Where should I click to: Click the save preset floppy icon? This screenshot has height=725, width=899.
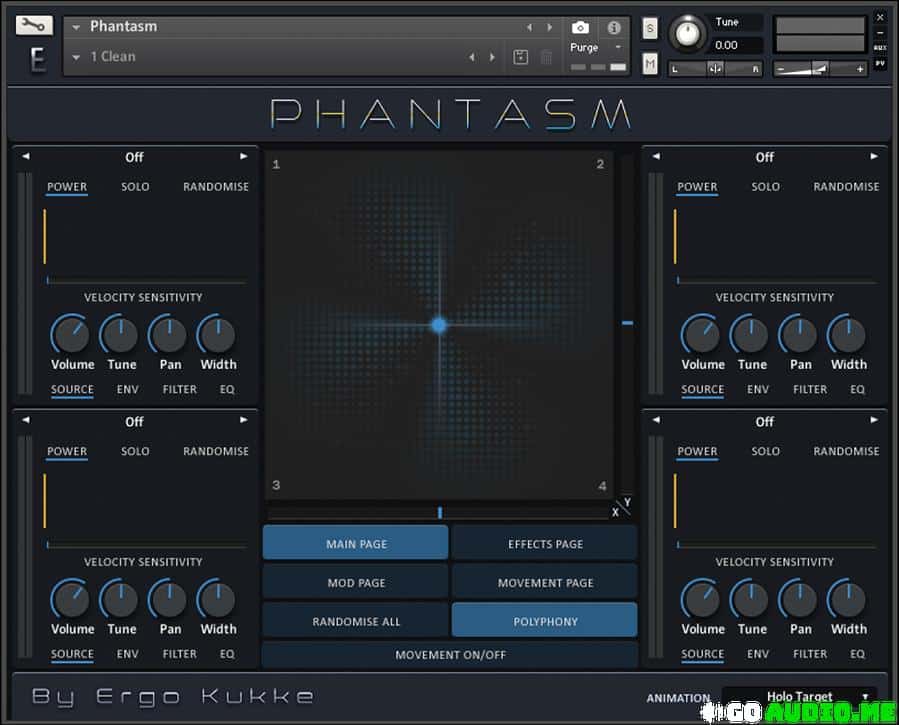[x=520, y=57]
